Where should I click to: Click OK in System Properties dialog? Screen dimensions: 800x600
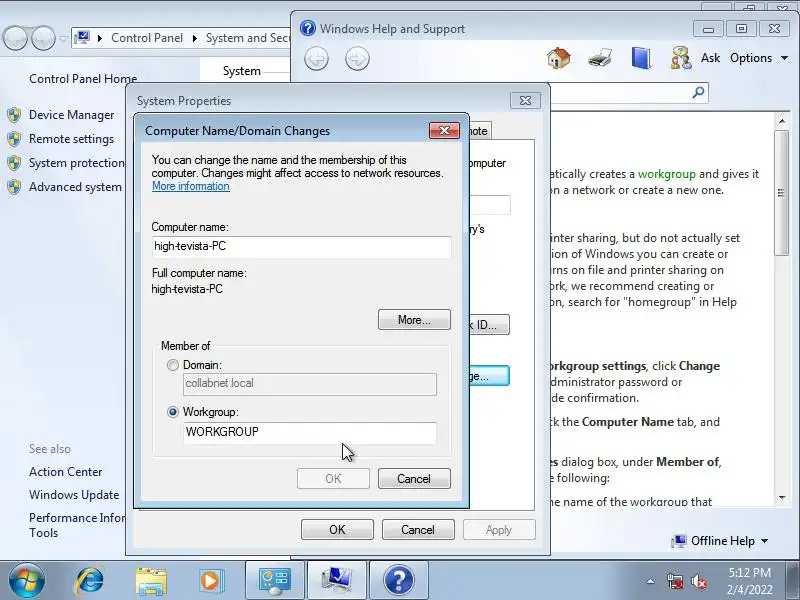tap(337, 530)
